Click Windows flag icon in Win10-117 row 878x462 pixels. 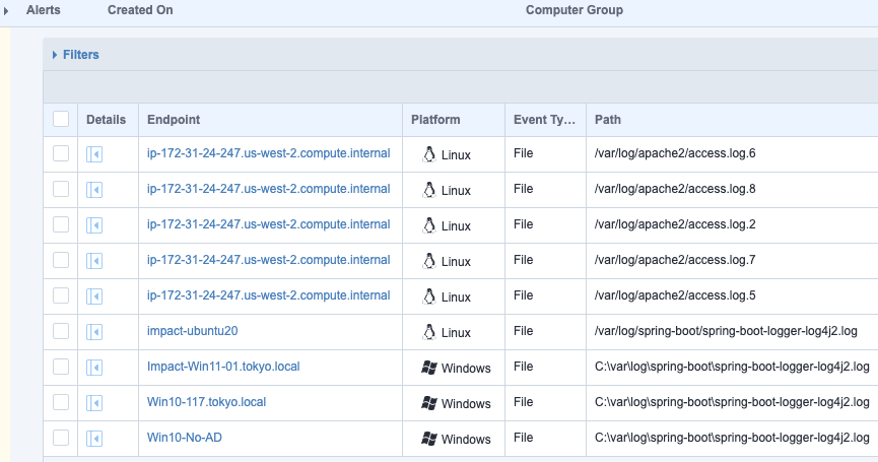pos(429,403)
